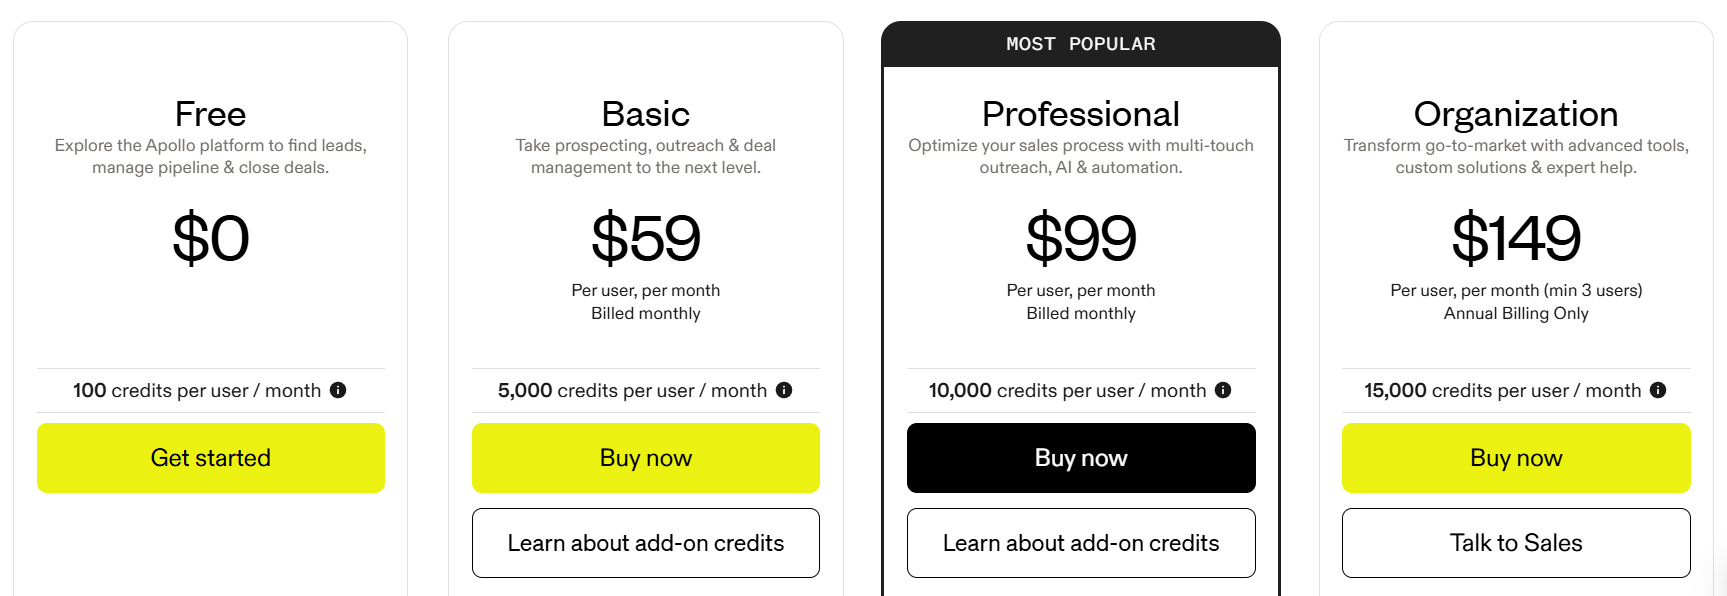Open info icon next to 5,000 credits

[x=784, y=390]
